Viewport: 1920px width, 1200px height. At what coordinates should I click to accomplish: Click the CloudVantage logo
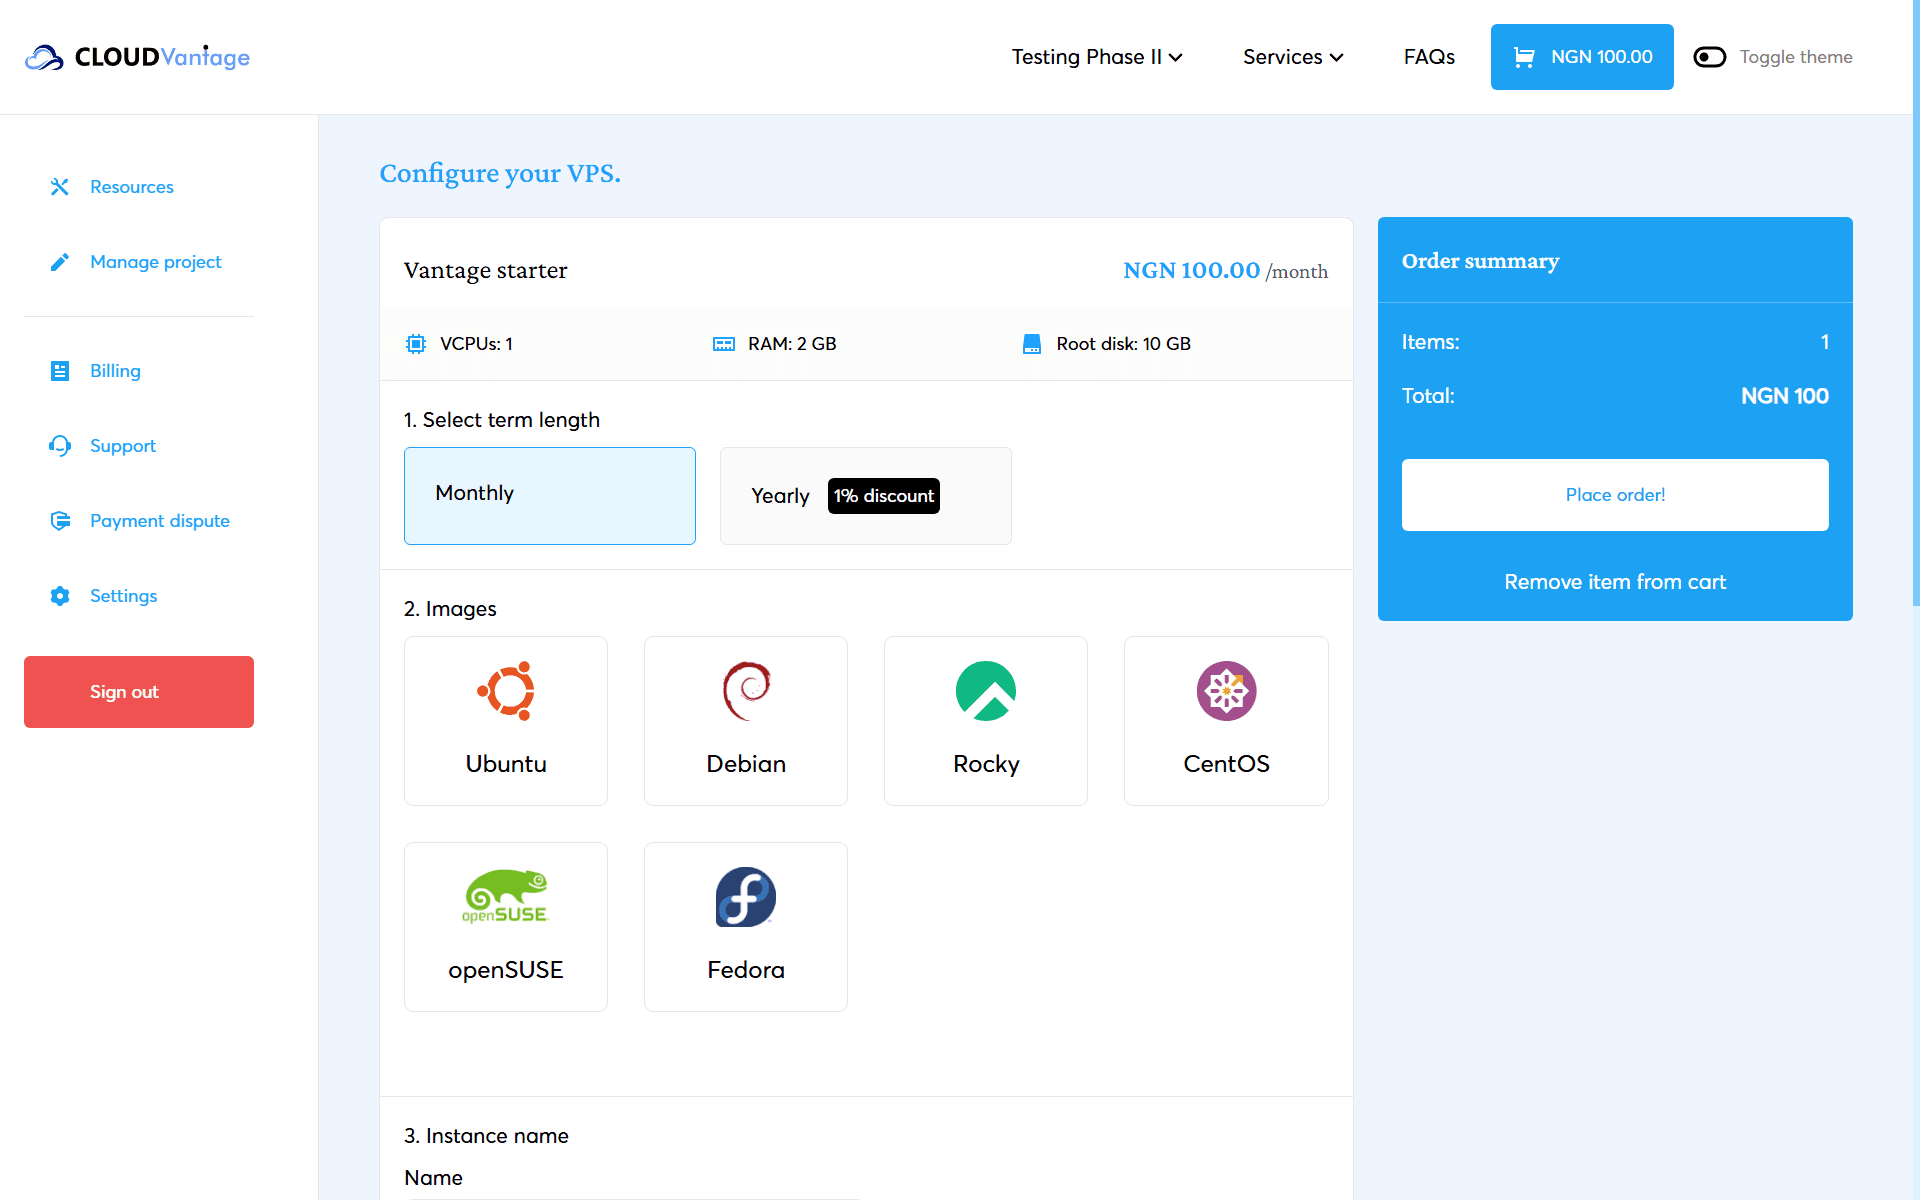137,57
